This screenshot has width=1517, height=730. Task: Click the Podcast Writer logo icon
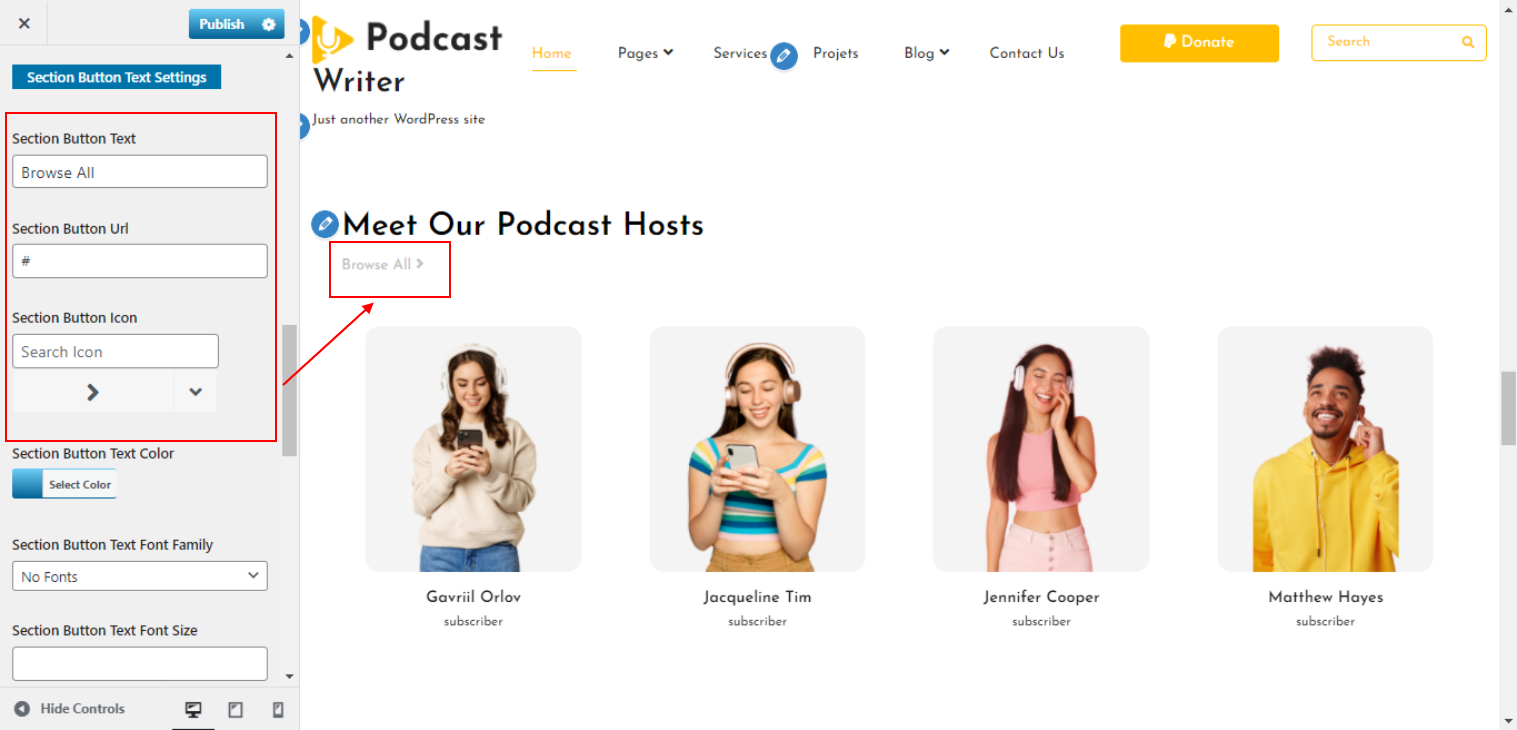point(332,40)
